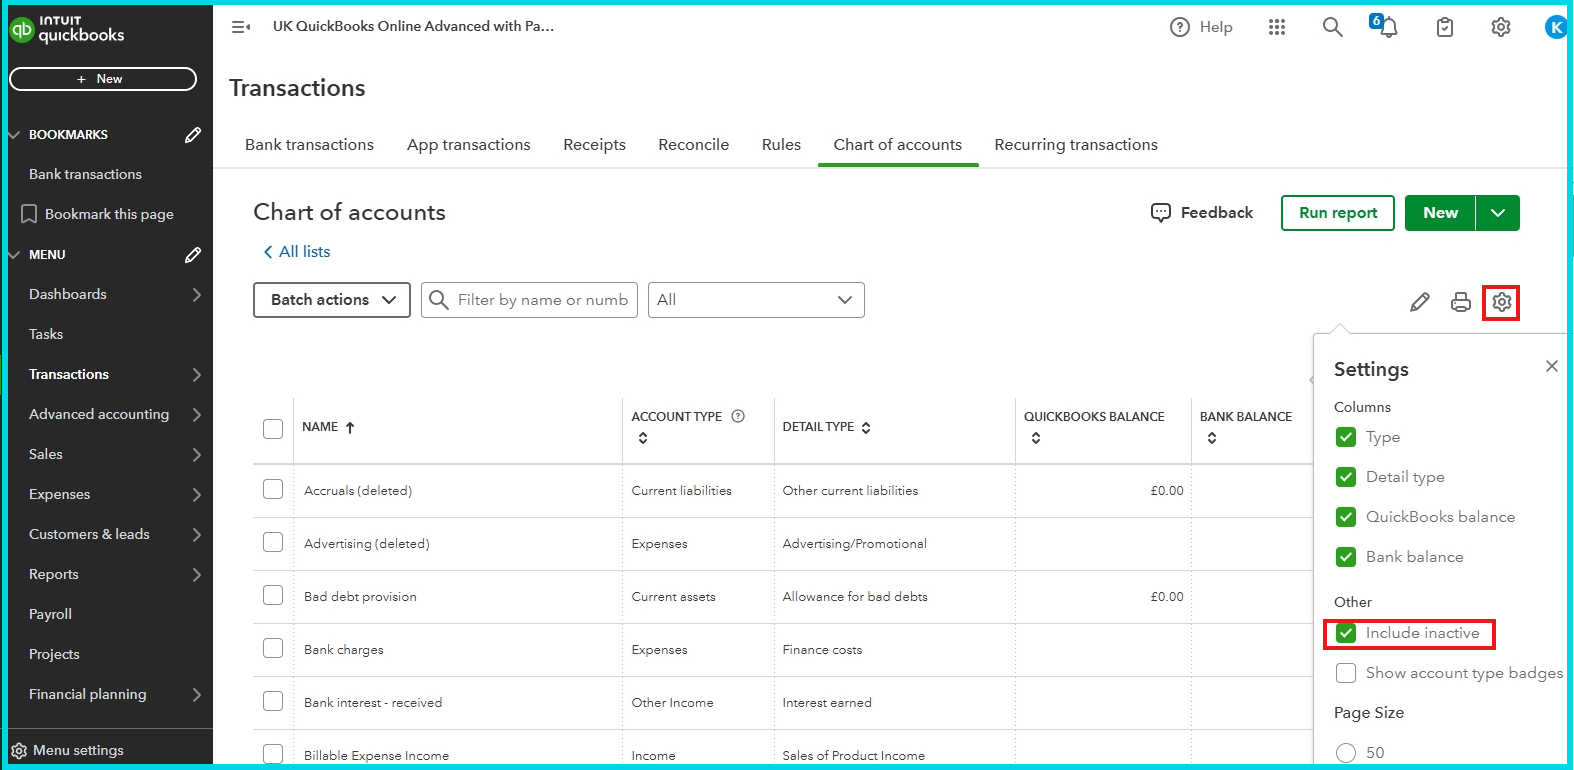Open the top search magnifier
The image size is (1574, 770).
[x=1333, y=27]
